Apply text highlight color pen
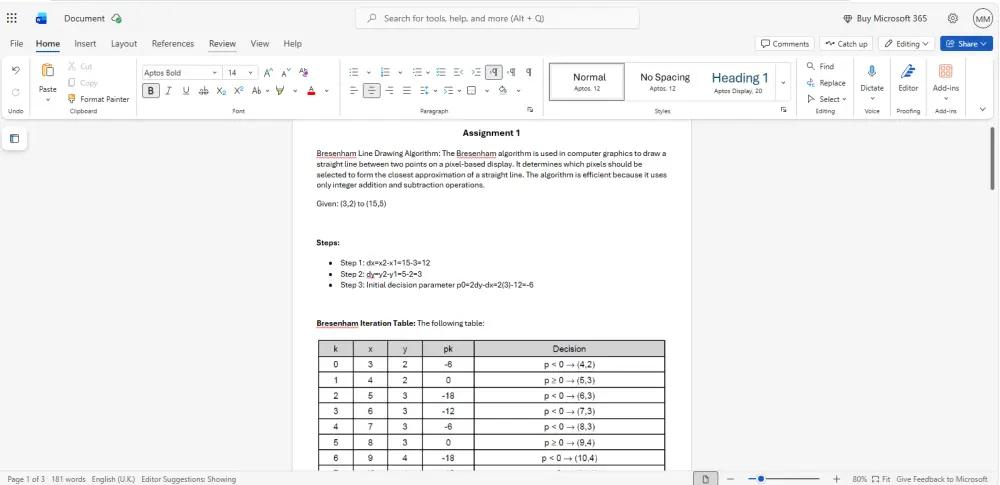1000x485 pixels. click(x=280, y=91)
